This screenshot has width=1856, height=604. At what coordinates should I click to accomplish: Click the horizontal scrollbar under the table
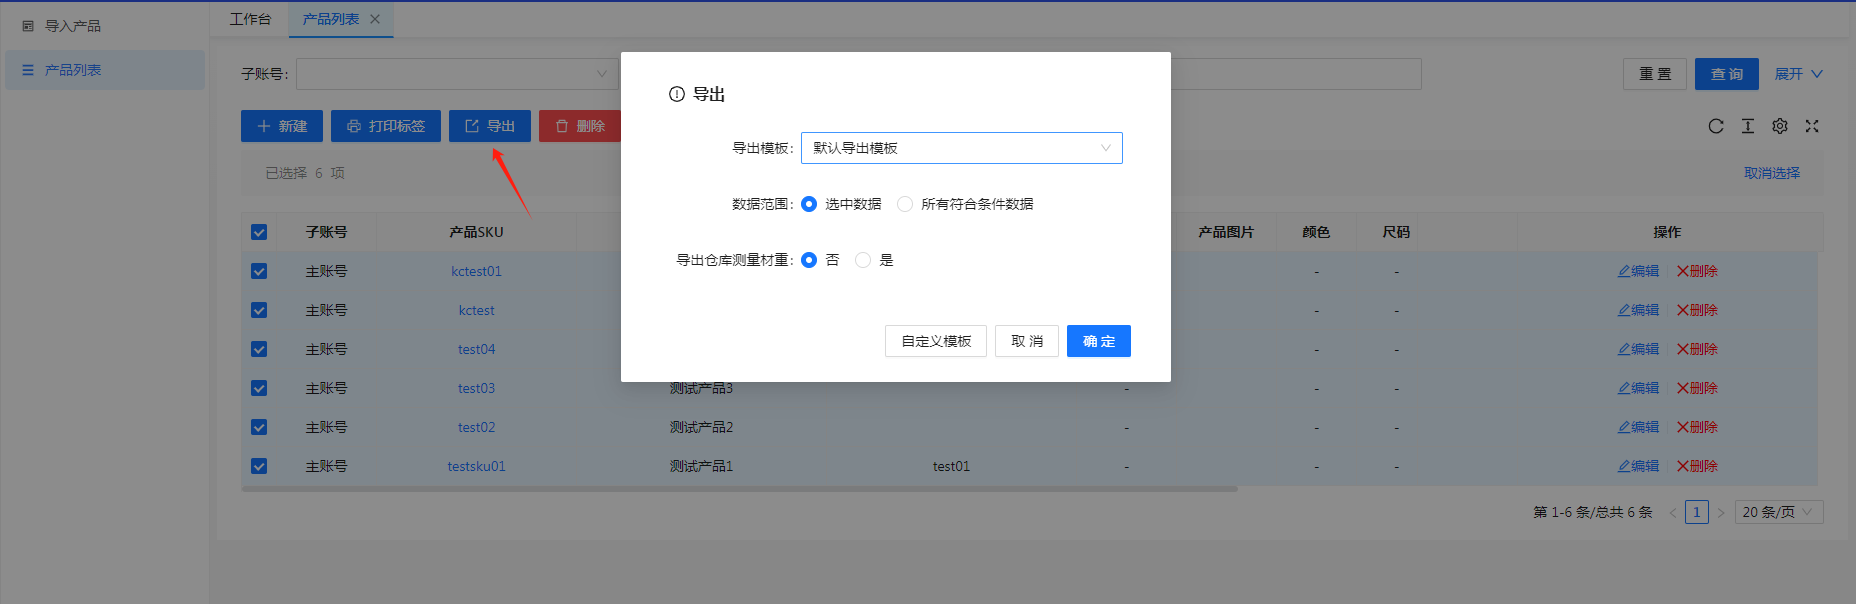pos(739,489)
